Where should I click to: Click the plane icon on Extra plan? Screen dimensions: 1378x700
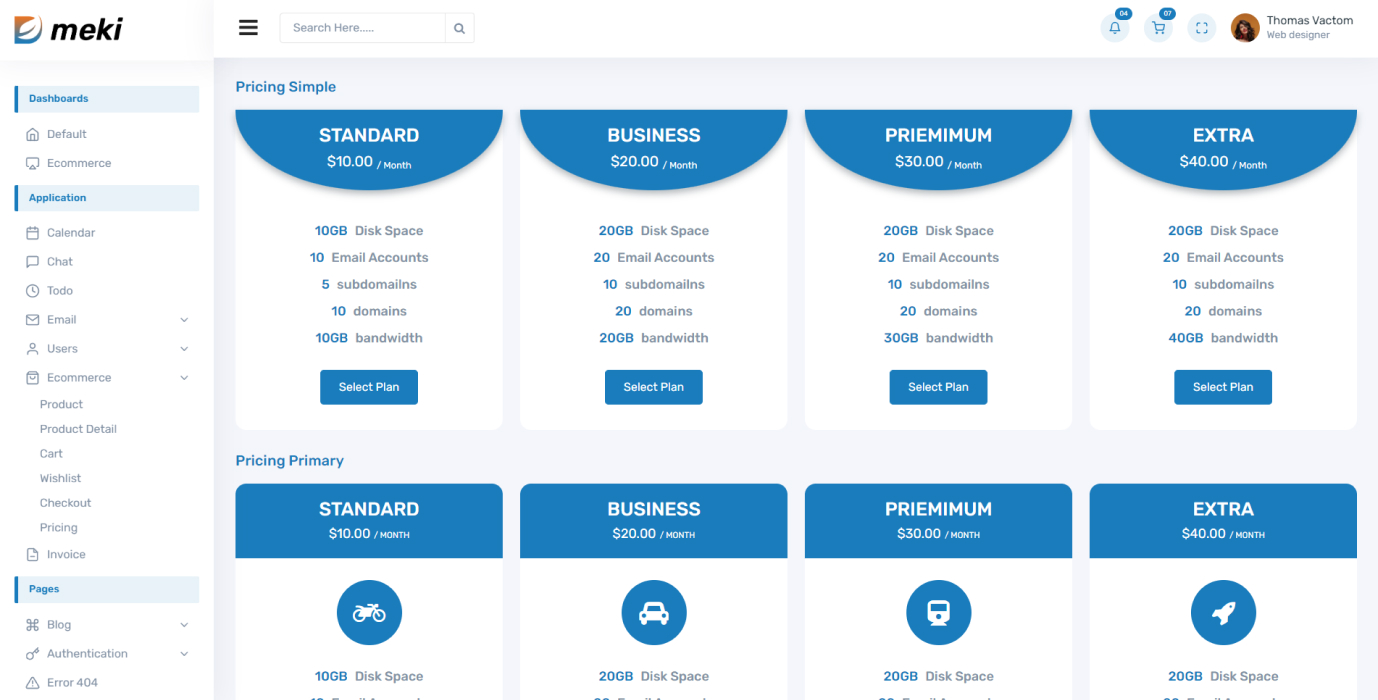tap(1223, 612)
